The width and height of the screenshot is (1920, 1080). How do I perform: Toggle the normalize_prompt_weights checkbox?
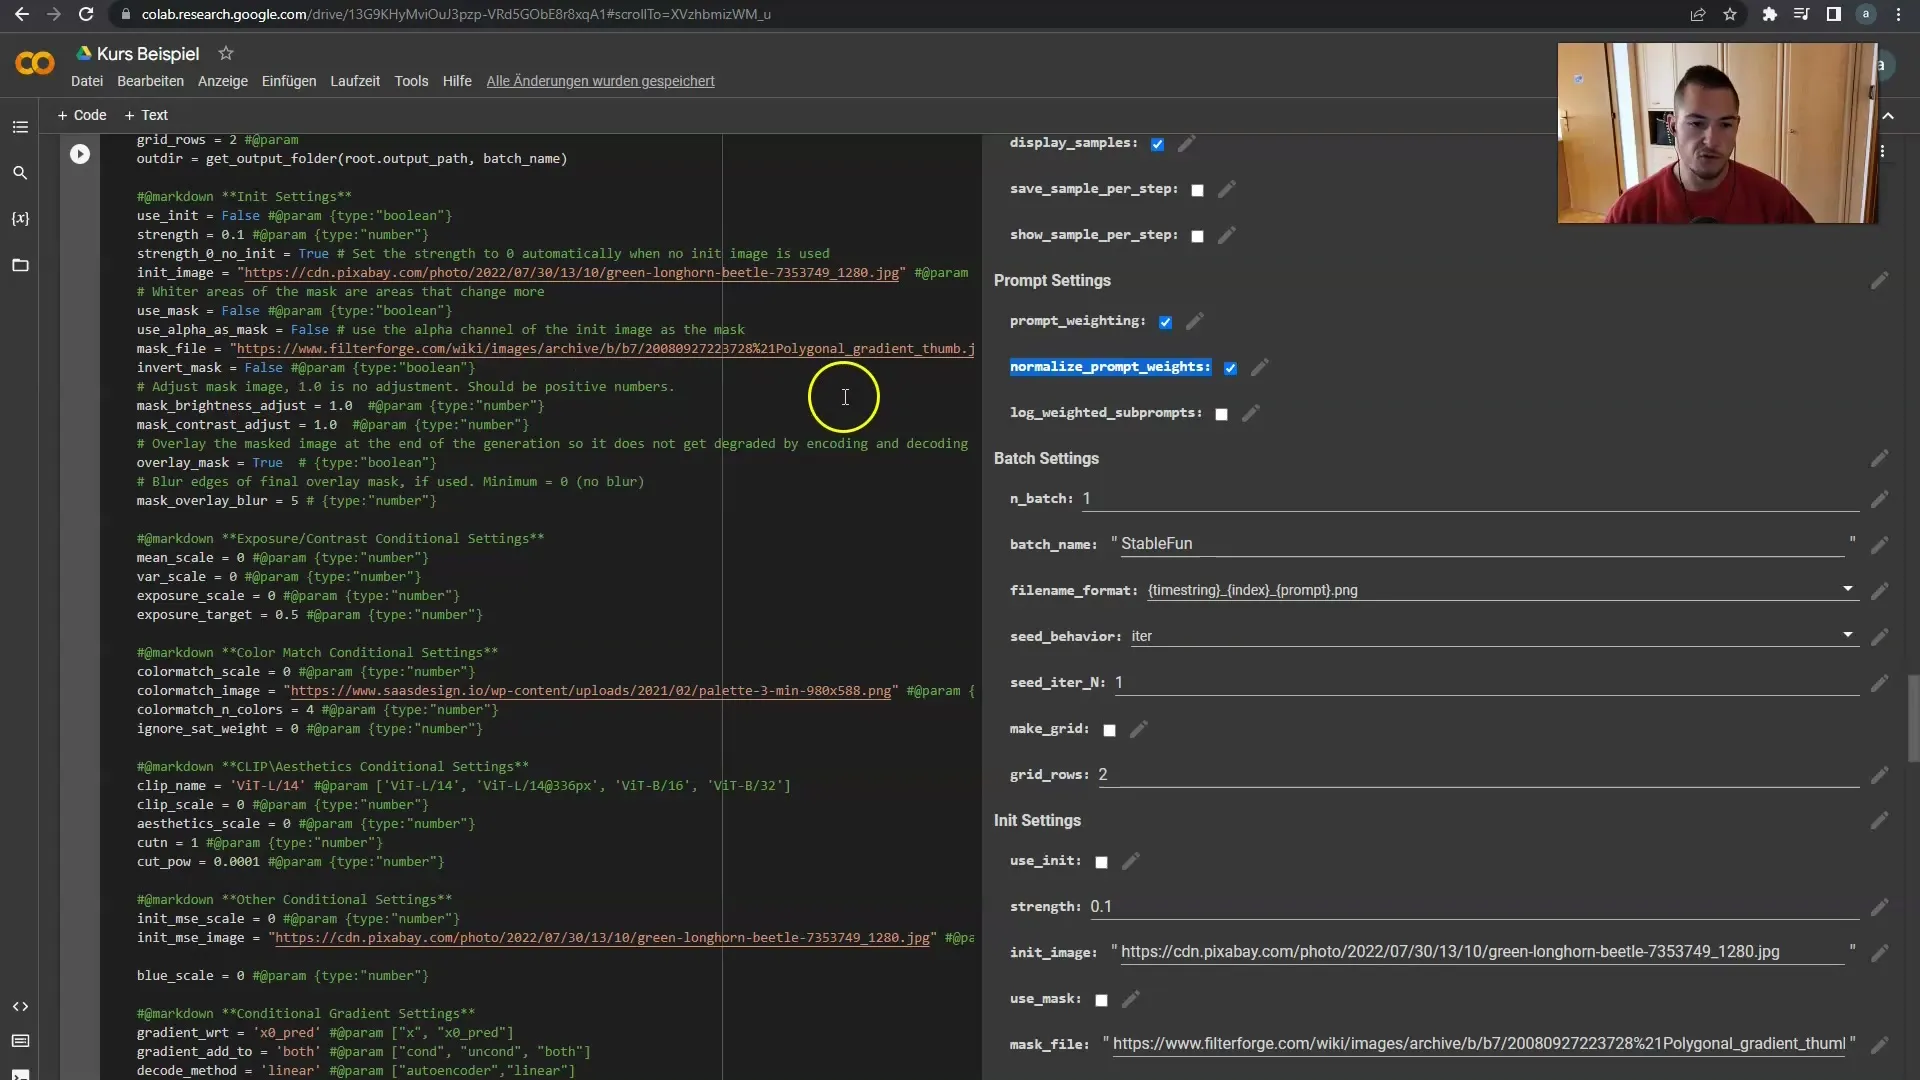pyautogui.click(x=1230, y=368)
